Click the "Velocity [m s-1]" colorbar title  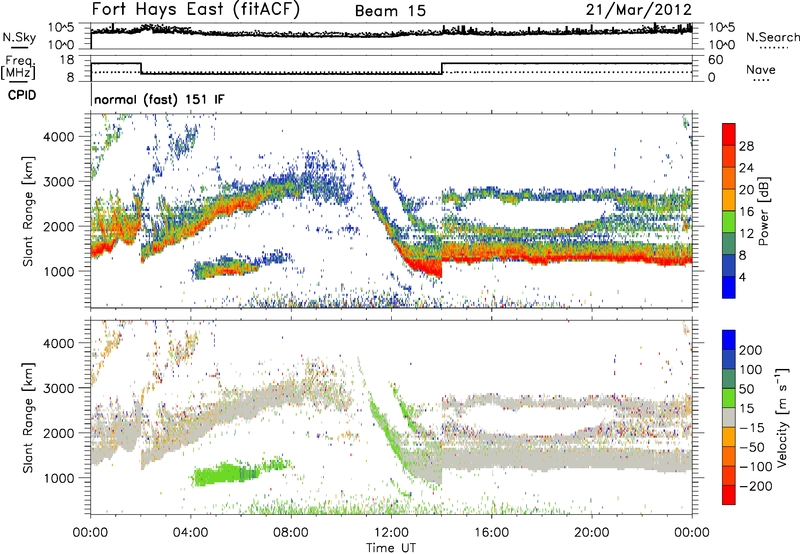[x=782, y=417]
